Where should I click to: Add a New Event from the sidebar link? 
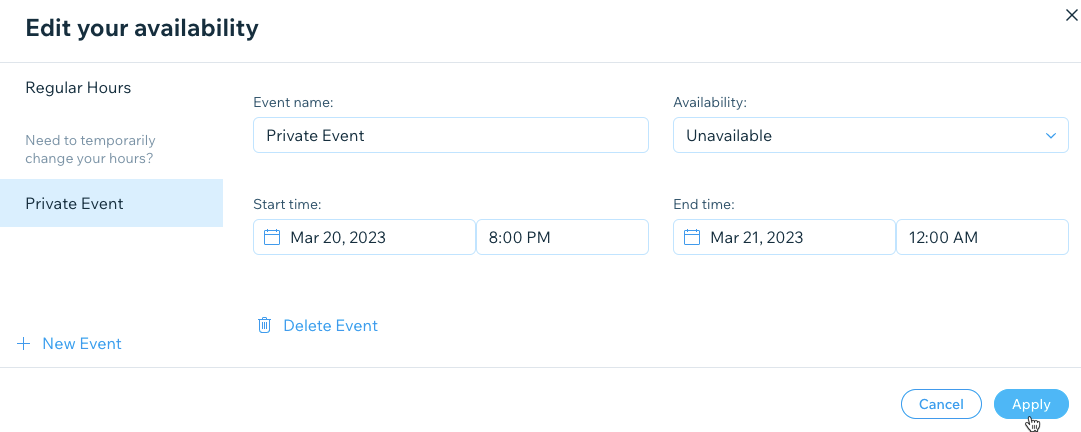[x=81, y=344]
